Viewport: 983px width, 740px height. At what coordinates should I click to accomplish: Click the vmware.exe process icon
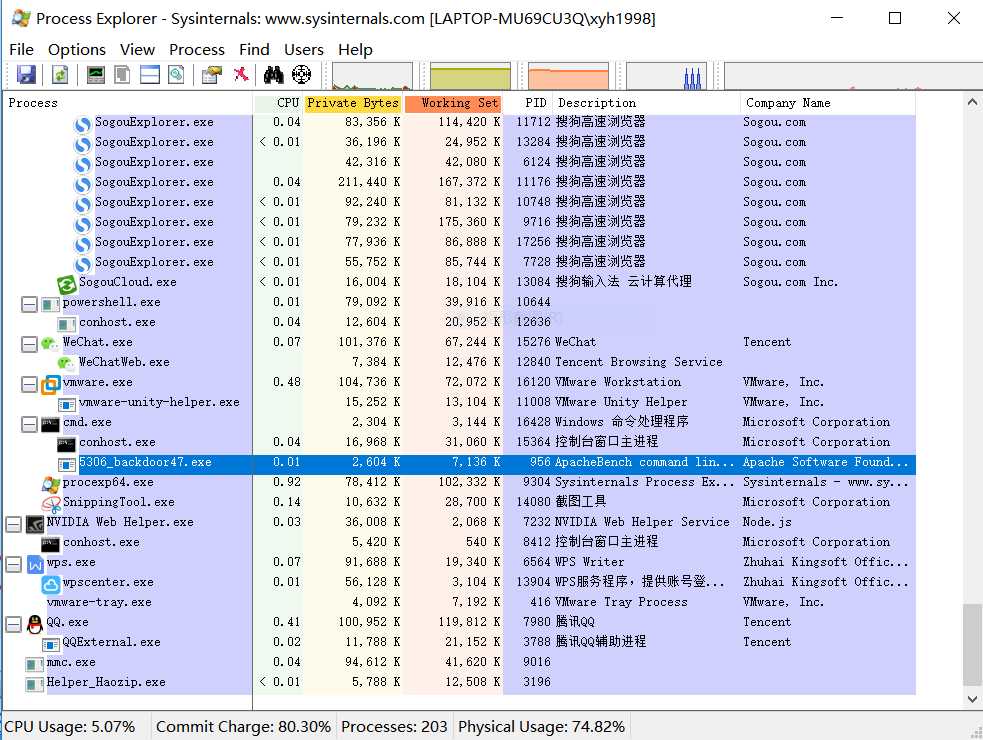click(51, 384)
